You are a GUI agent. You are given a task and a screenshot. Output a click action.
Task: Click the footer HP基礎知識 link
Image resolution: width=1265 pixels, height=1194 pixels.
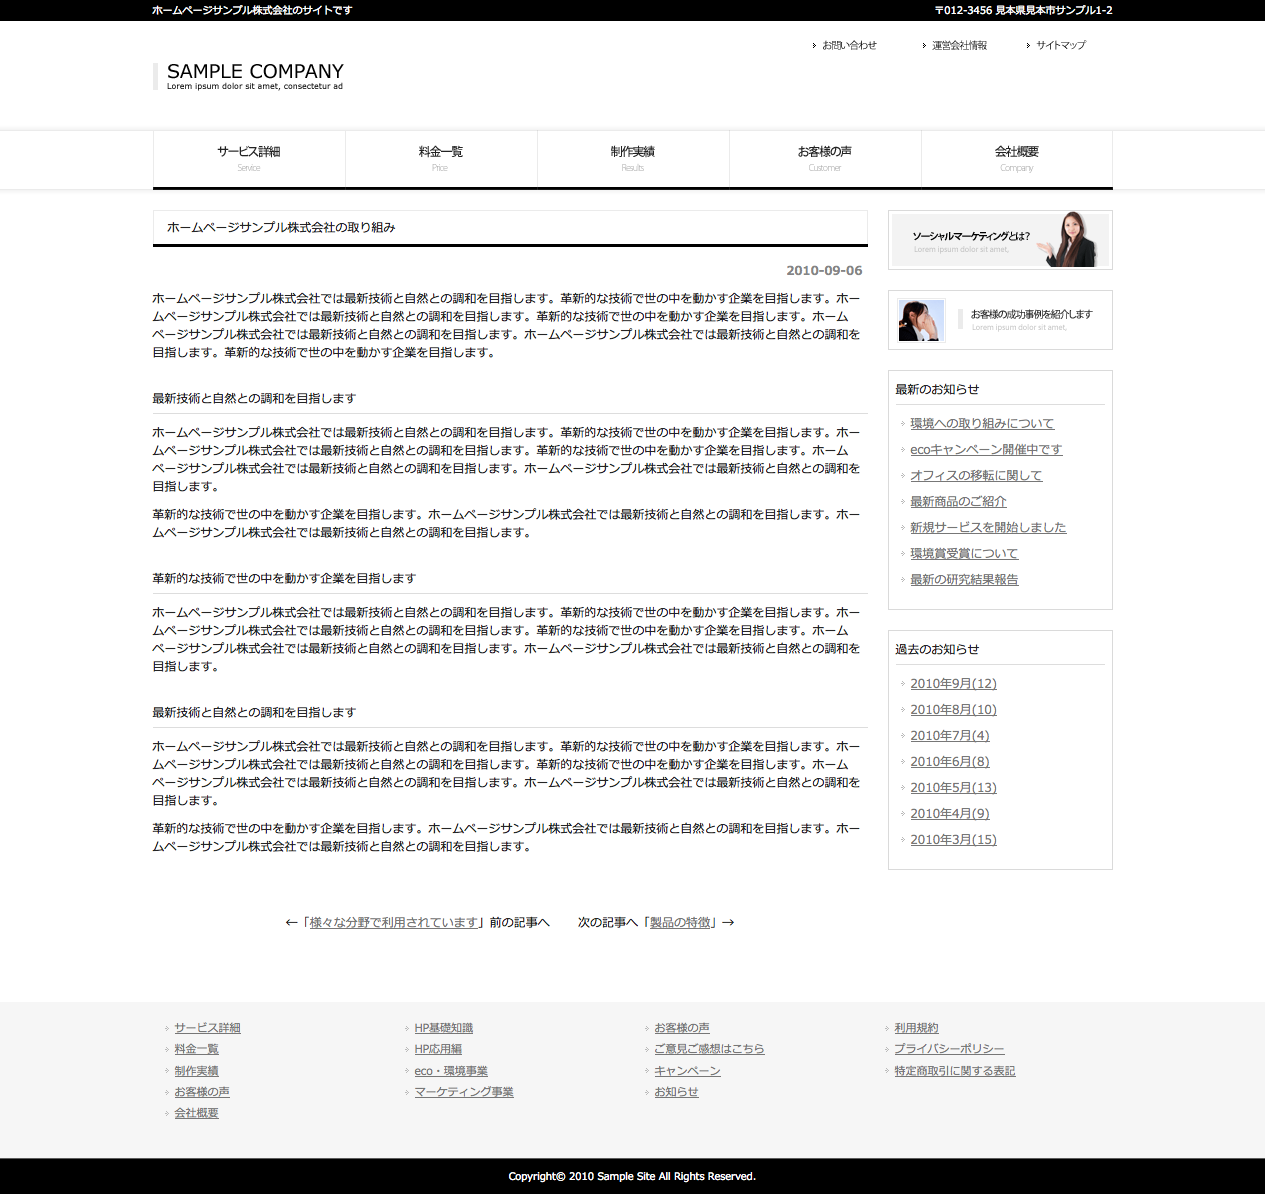[444, 1028]
